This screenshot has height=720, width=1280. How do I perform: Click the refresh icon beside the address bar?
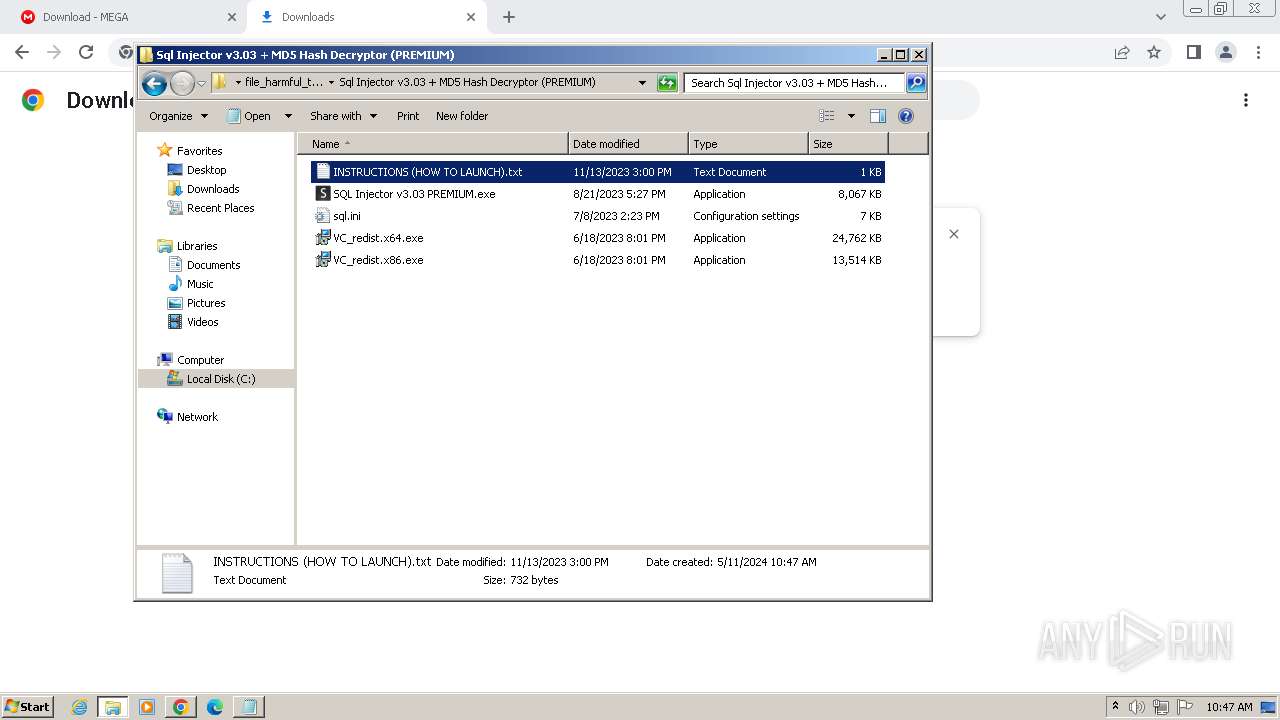click(x=667, y=83)
